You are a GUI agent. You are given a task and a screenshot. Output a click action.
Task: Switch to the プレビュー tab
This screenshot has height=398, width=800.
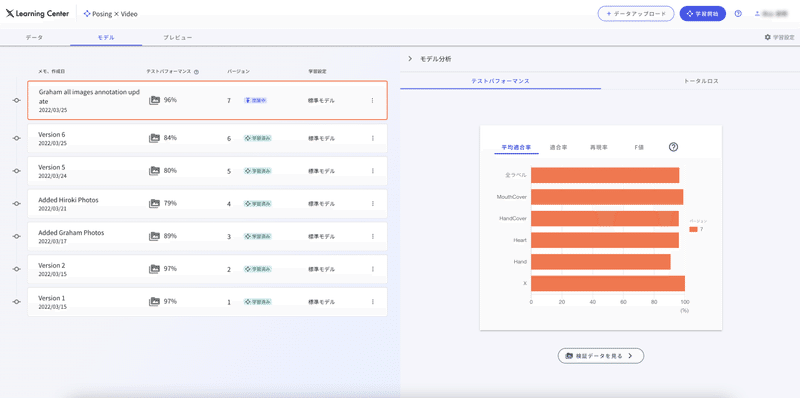tap(178, 38)
